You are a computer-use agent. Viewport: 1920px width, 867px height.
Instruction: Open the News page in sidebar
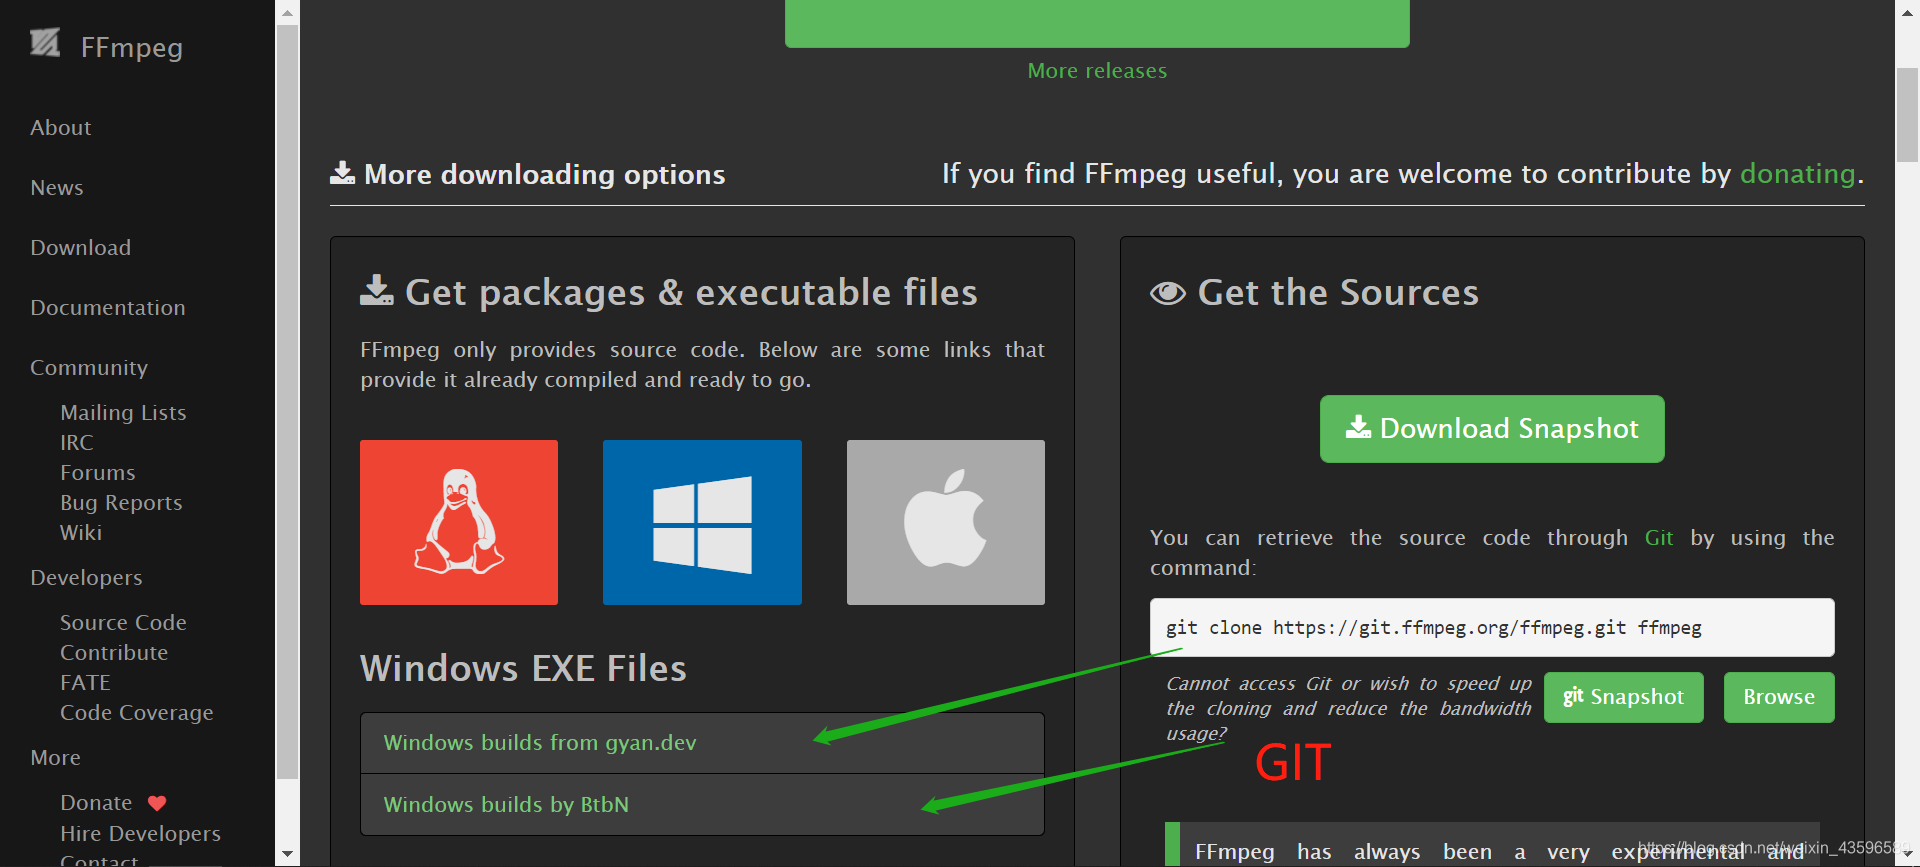(x=57, y=188)
